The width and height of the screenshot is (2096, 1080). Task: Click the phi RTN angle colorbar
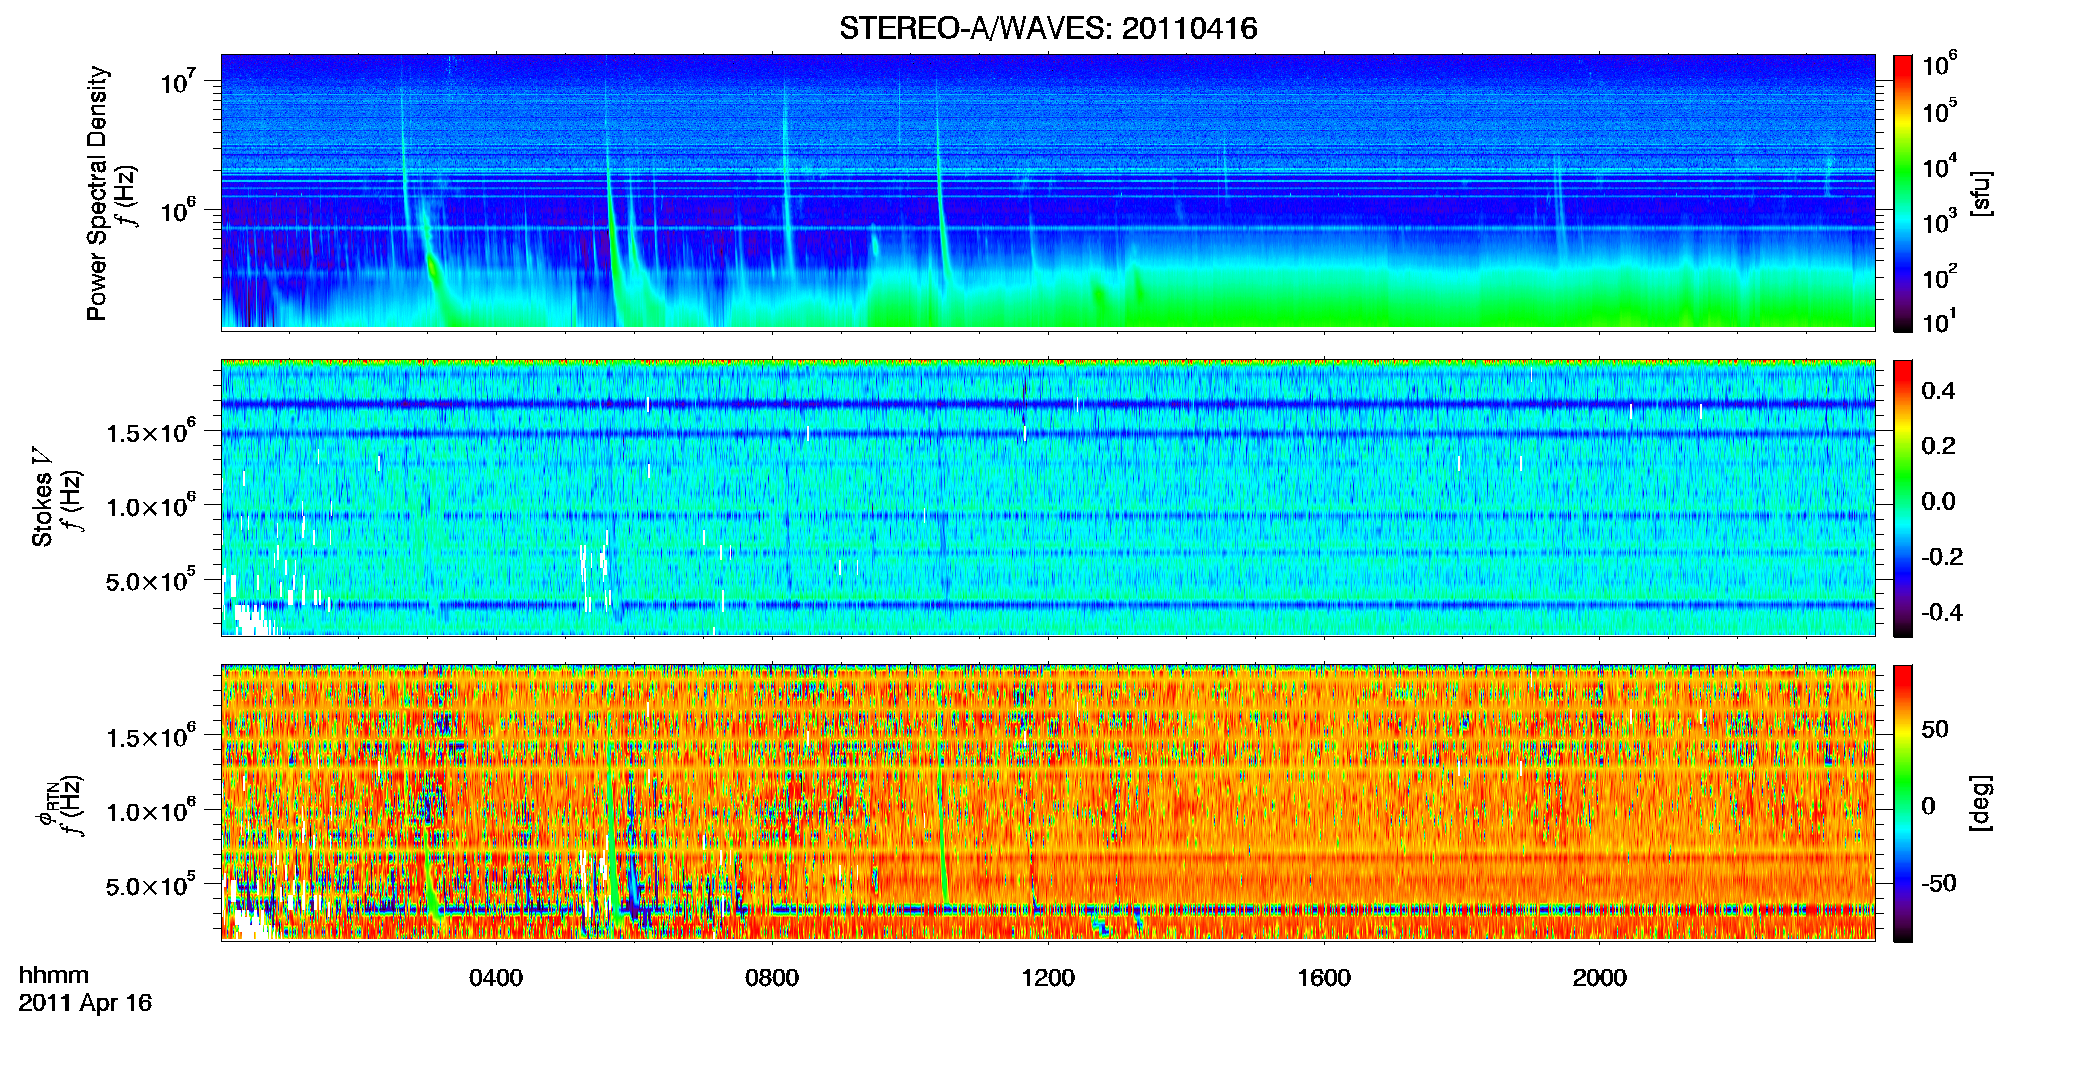tap(1903, 803)
